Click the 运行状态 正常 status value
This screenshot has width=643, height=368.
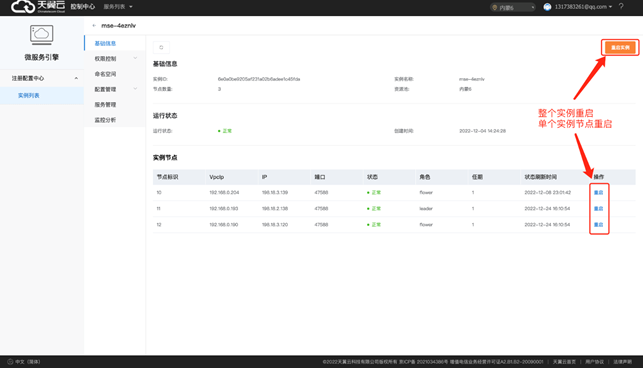click(225, 131)
